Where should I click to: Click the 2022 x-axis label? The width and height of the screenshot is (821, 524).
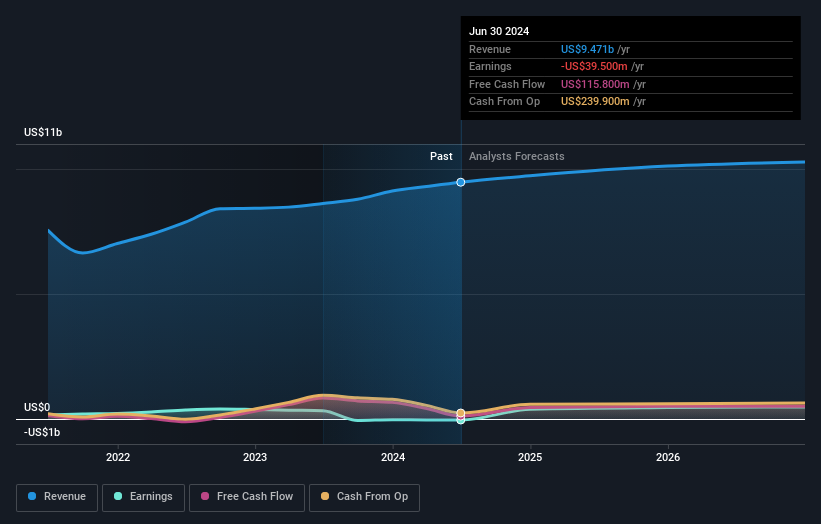(x=118, y=457)
